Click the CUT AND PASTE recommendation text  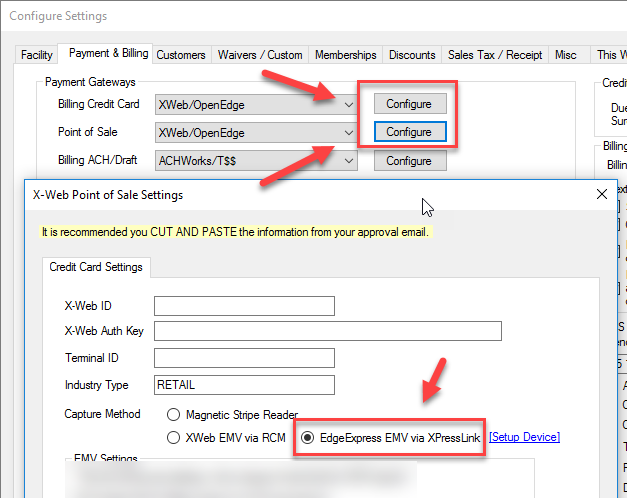click(235, 232)
